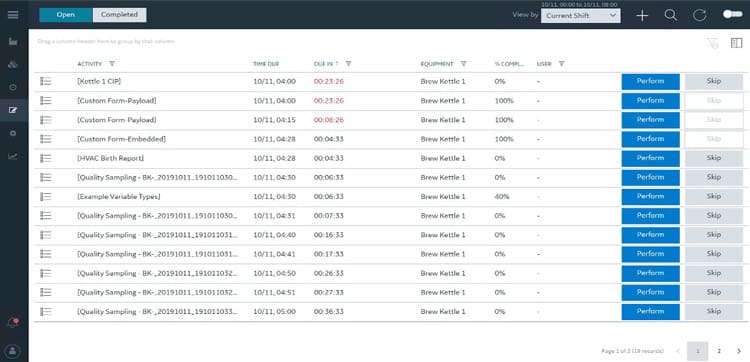Screen dimensions: 750x362
Task: Open the clock sidebar icon
Action: [x=13, y=88]
